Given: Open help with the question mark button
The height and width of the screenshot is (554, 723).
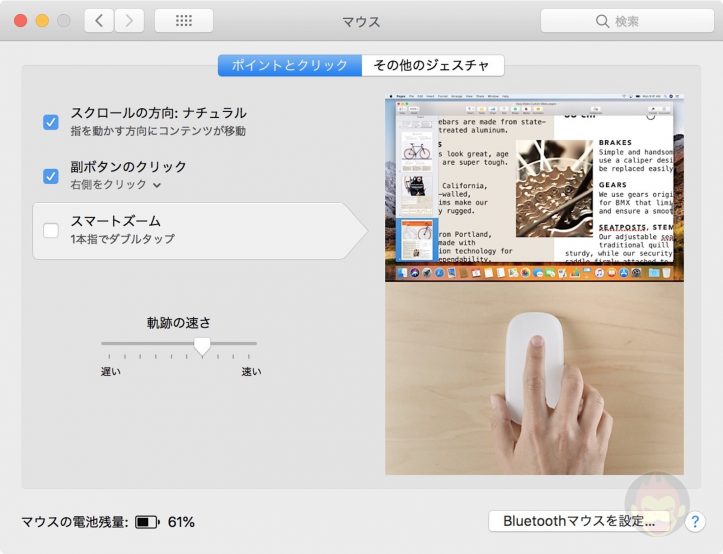Looking at the screenshot, I should click(696, 521).
